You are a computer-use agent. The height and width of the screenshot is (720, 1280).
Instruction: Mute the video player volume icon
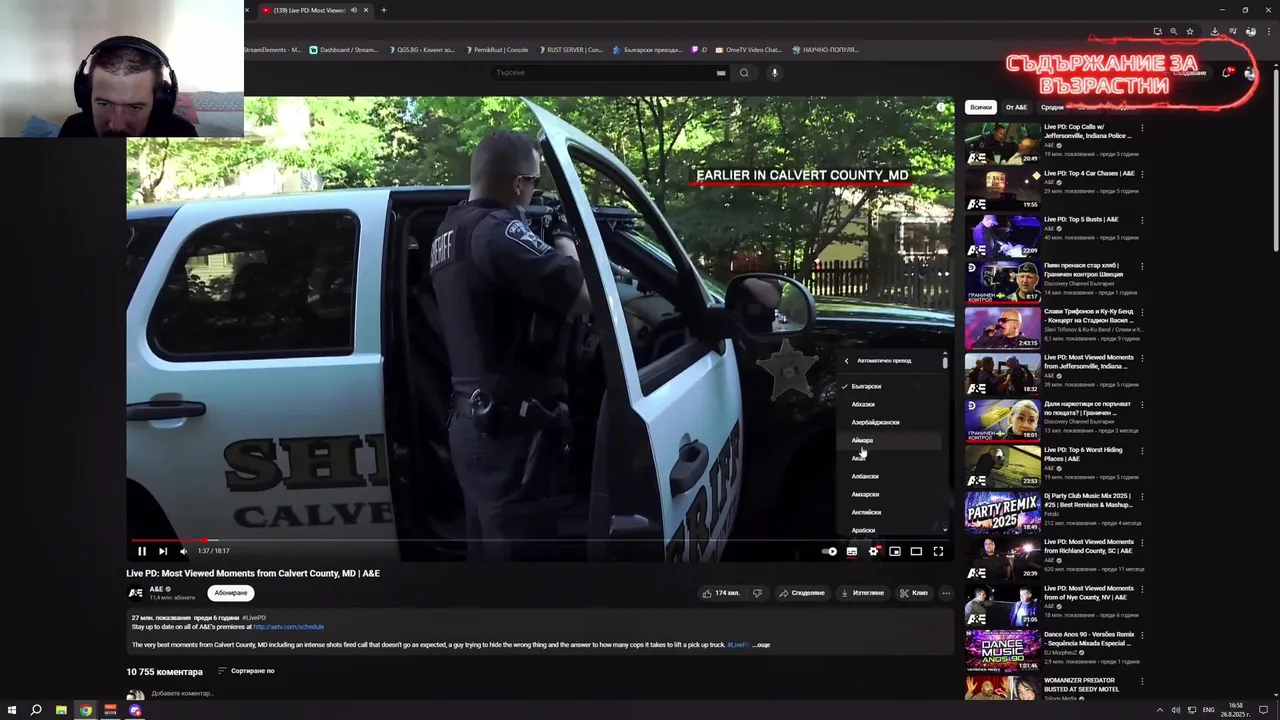183,551
